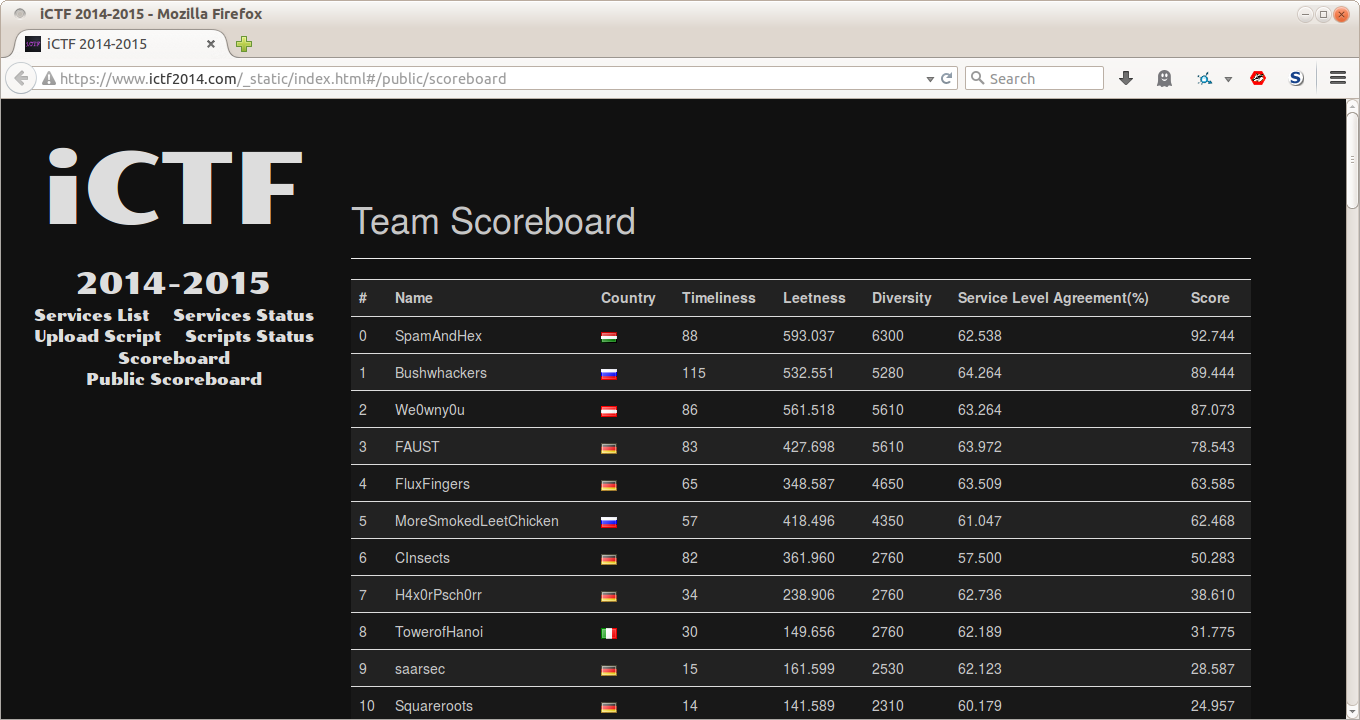The width and height of the screenshot is (1360, 720).
Task: Open the URL history dropdown arrow
Action: [929, 79]
